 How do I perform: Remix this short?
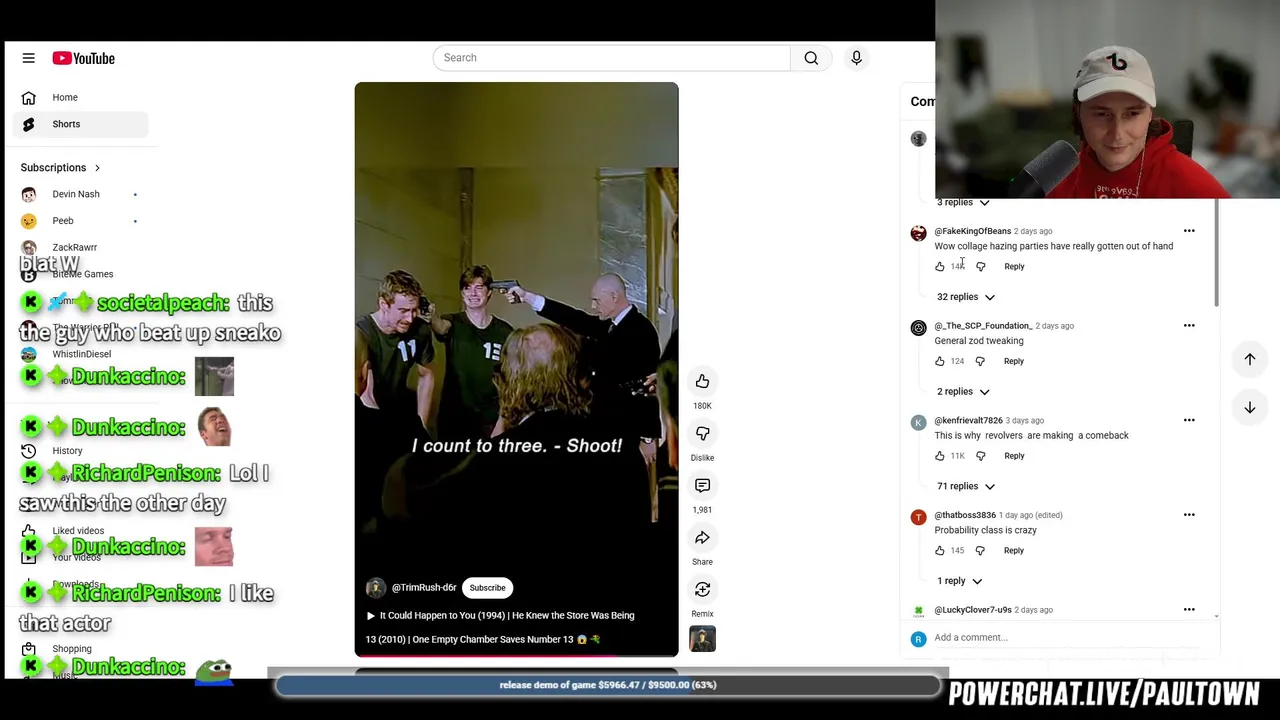click(702, 589)
